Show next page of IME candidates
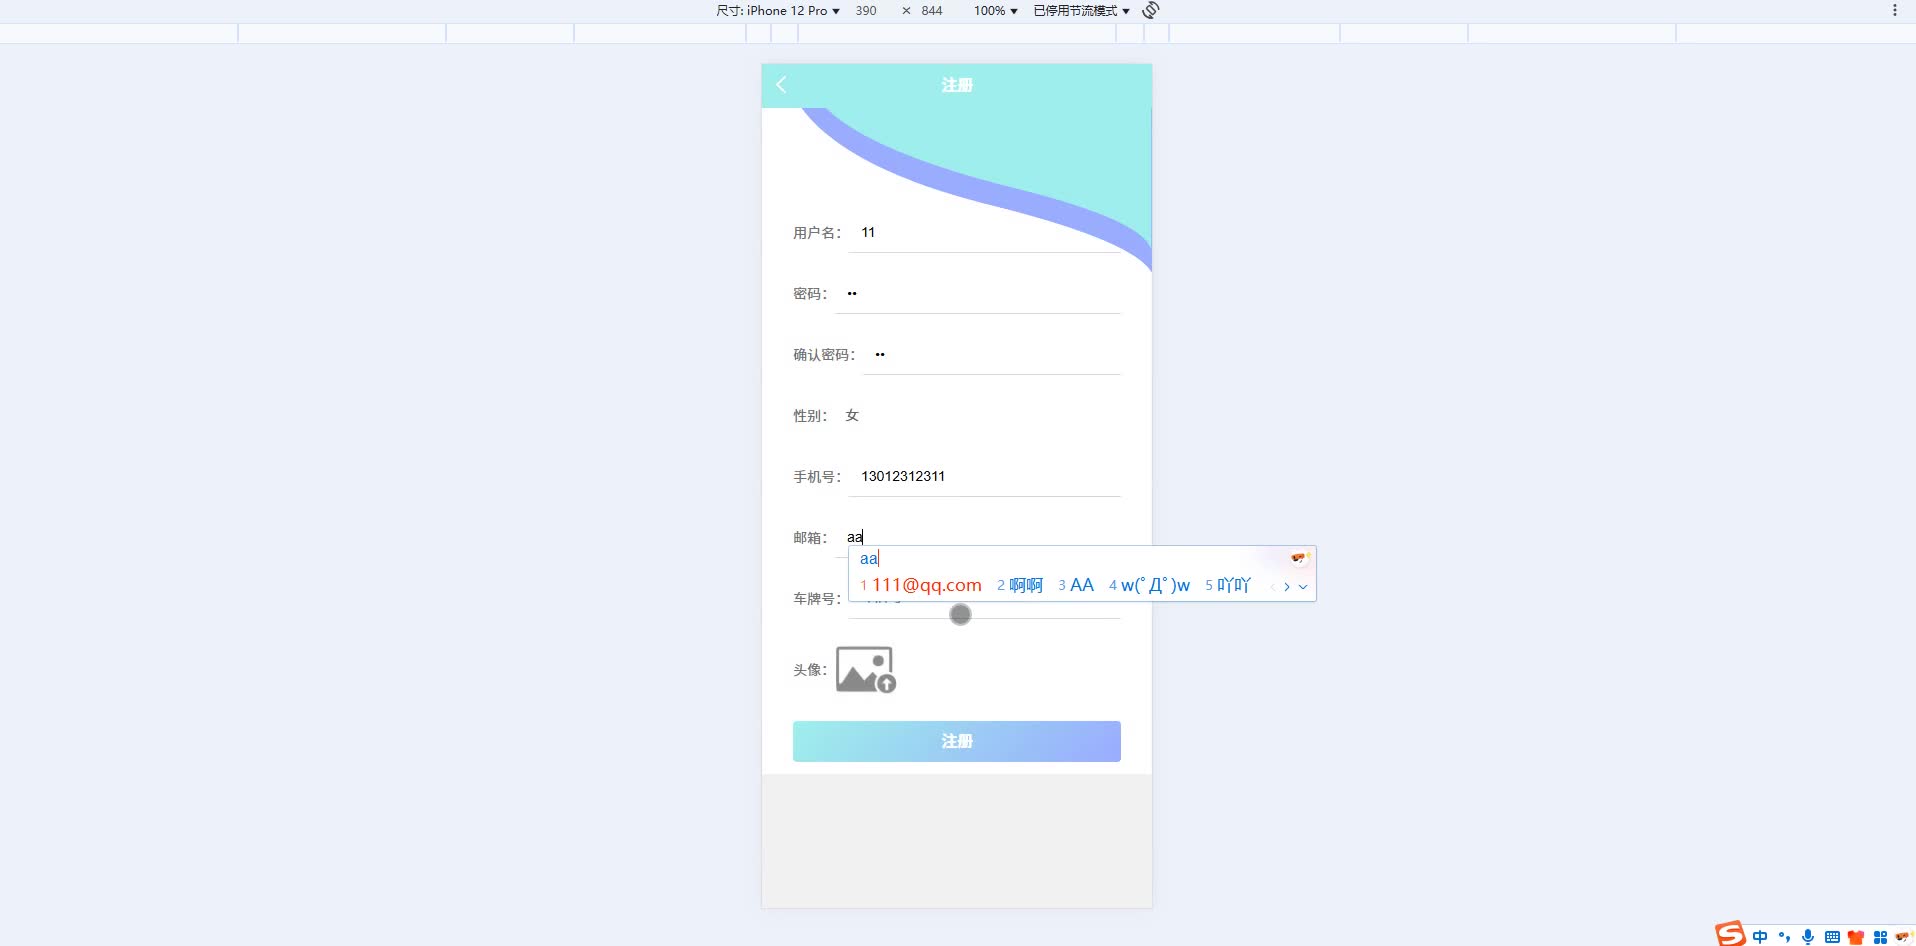Viewport: 1916px width, 946px height. 1287,587
